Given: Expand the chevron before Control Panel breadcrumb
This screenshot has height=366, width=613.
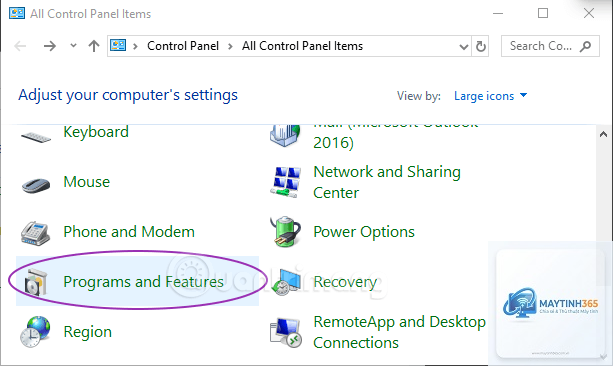Looking at the screenshot, I should click(x=135, y=47).
